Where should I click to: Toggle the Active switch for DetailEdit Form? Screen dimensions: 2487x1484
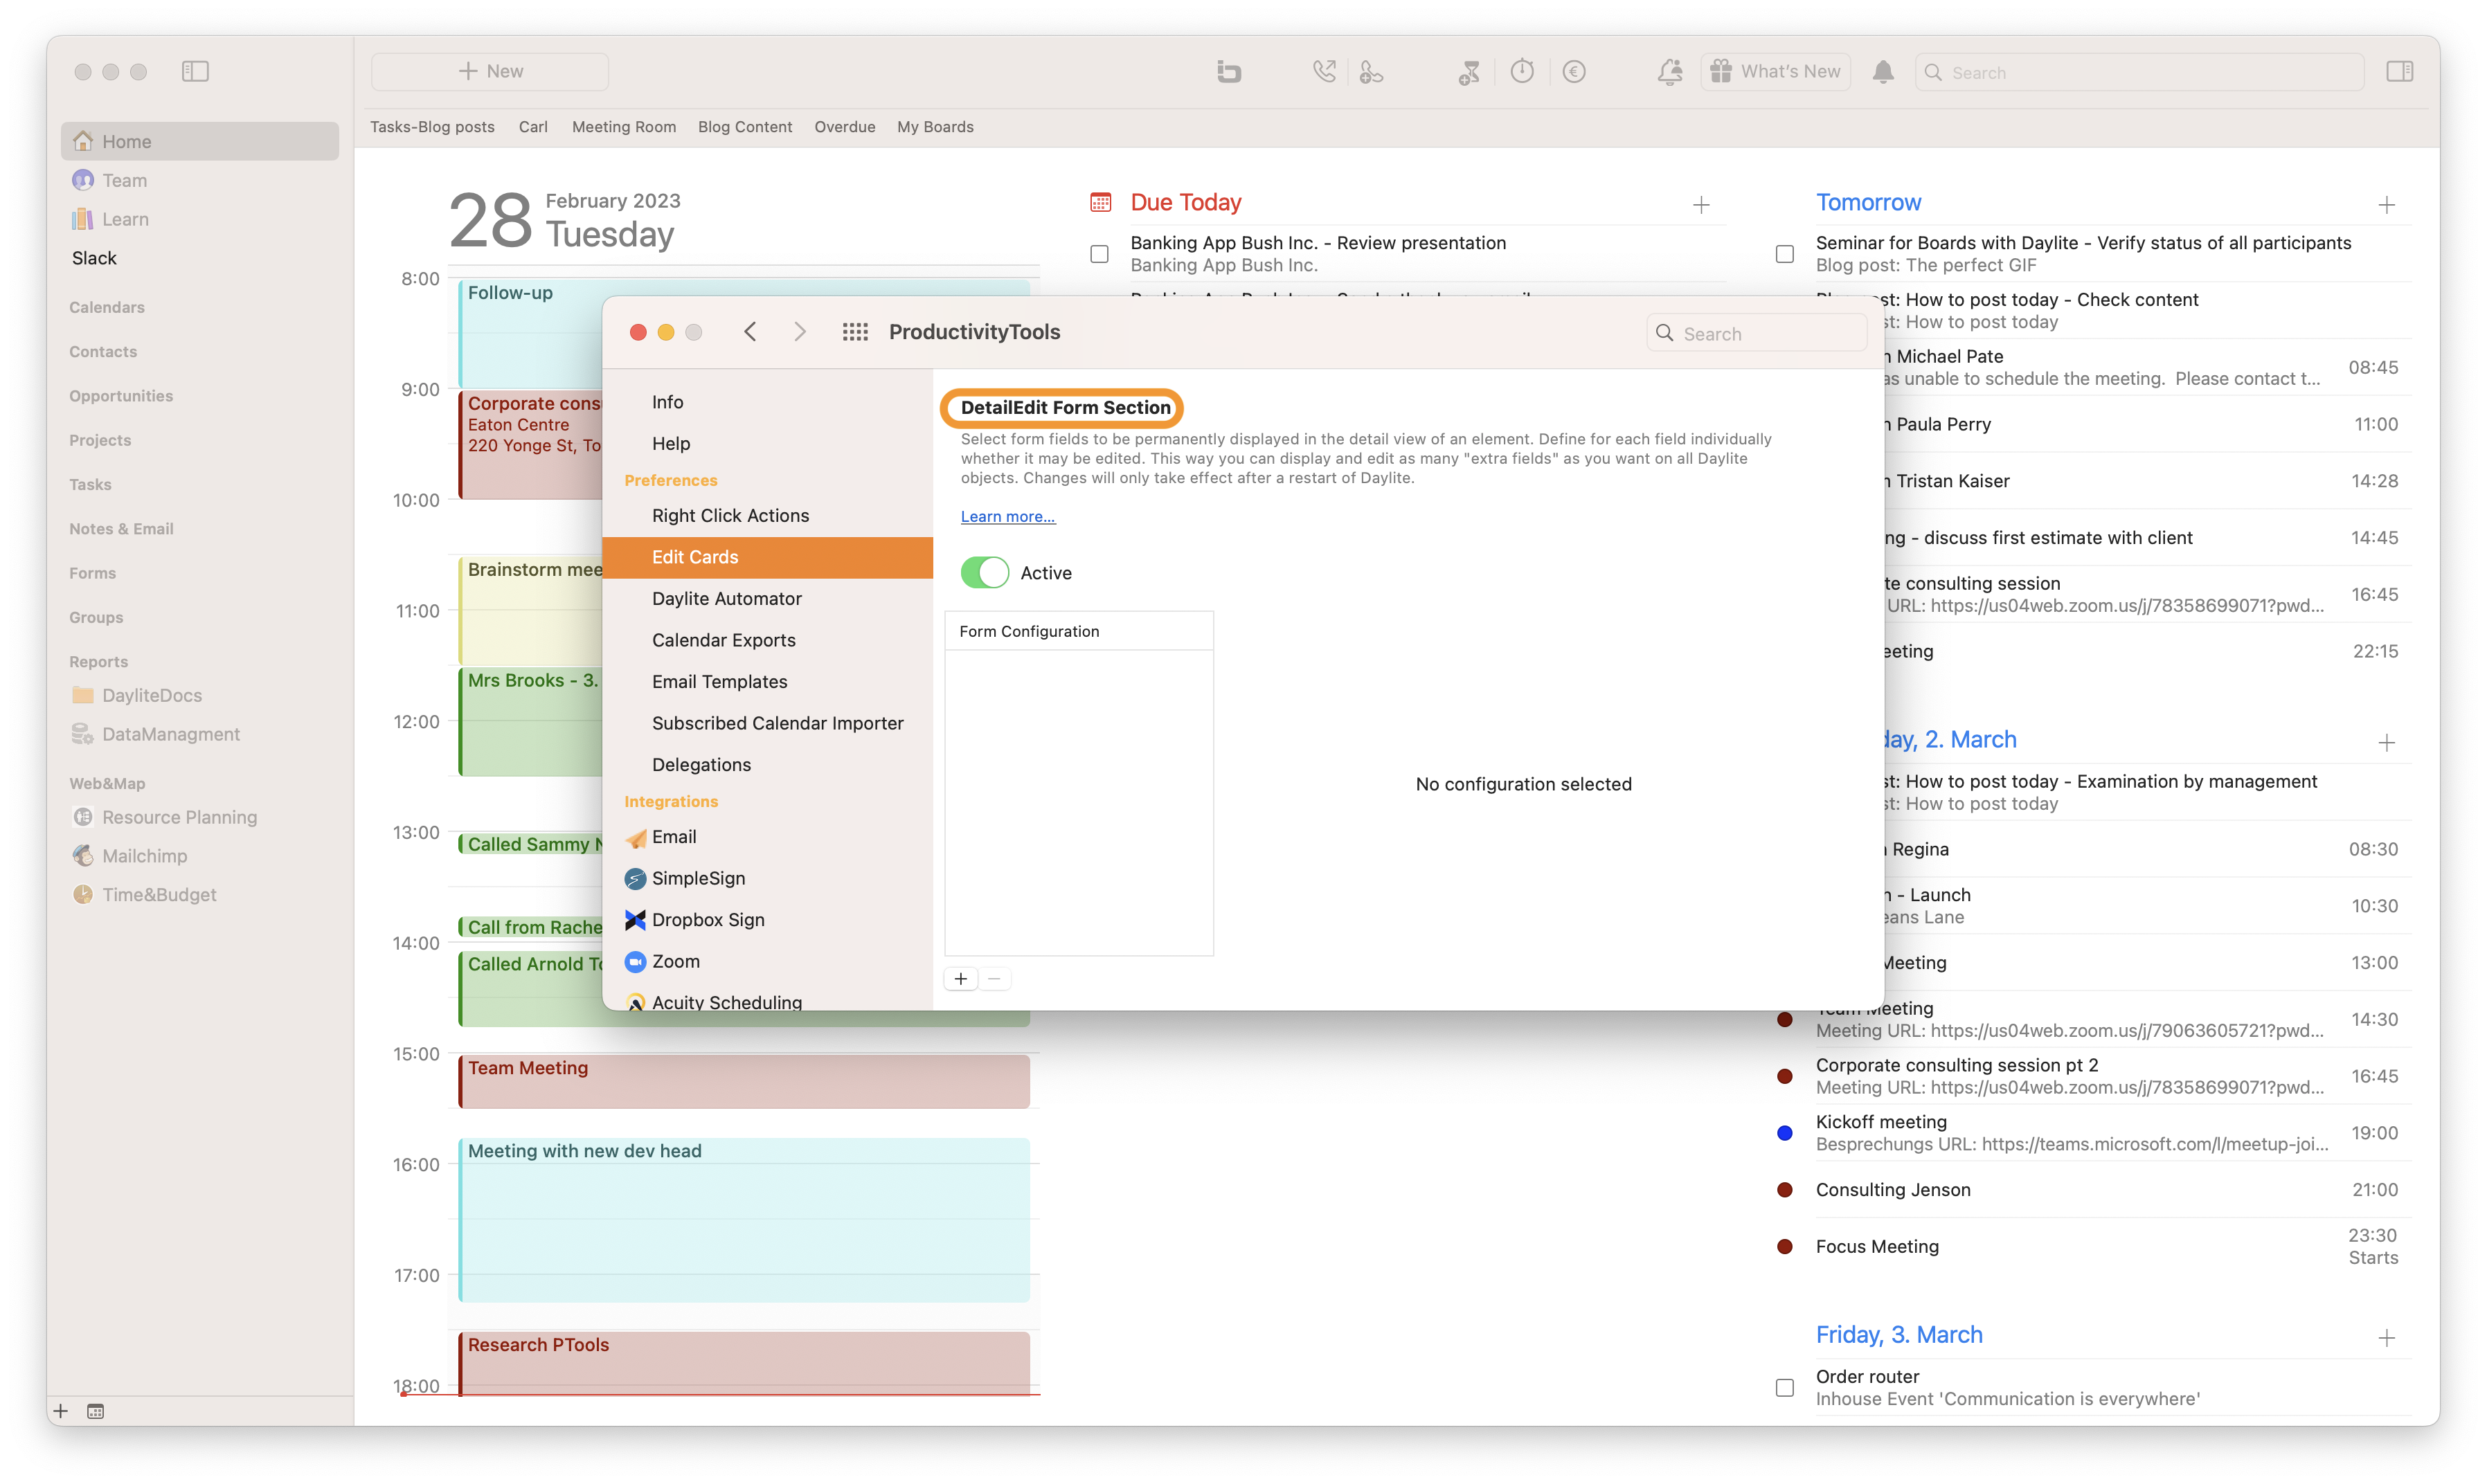985,573
